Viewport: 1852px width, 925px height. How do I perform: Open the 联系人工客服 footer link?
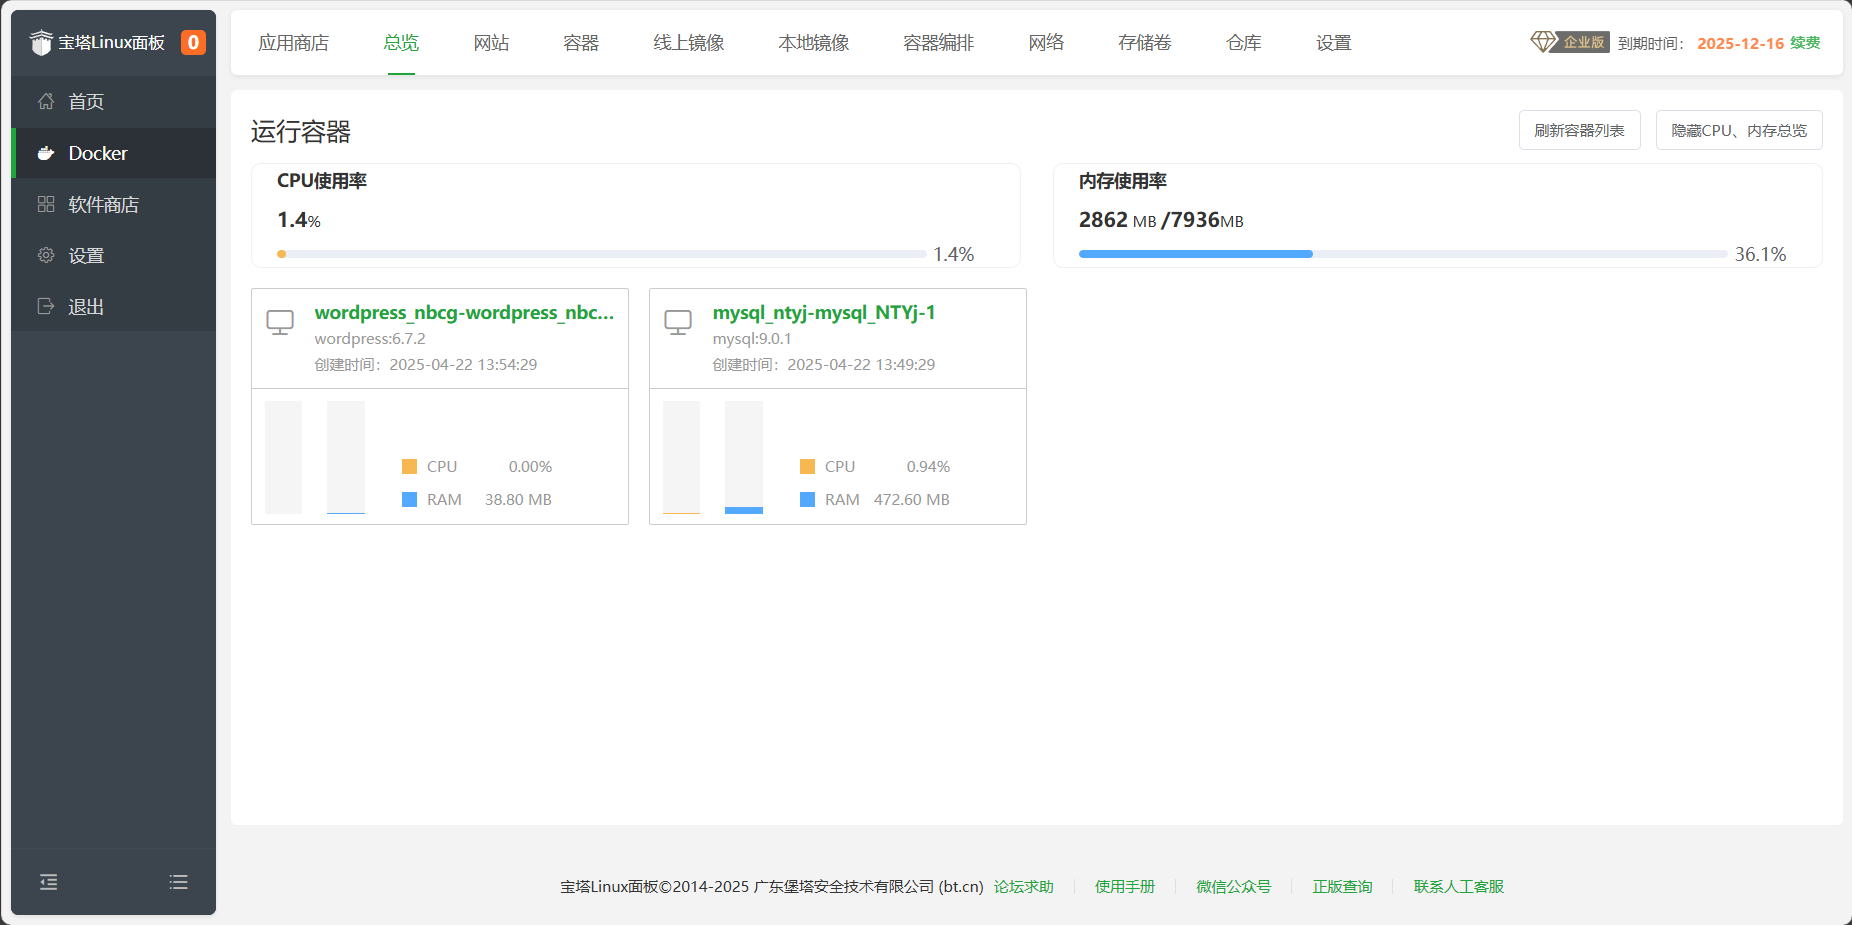(x=1458, y=887)
